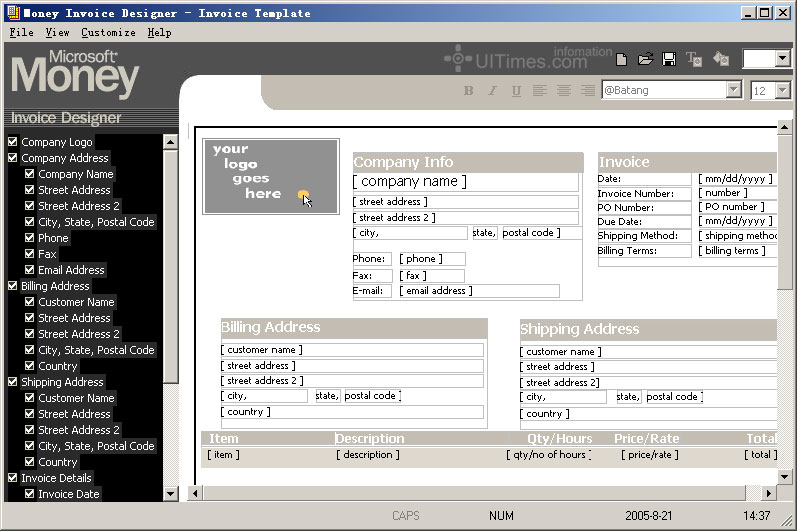Image resolution: width=797 pixels, height=531 pixels.
Task: Open the View menu
Action: click(x=57, y=32)
